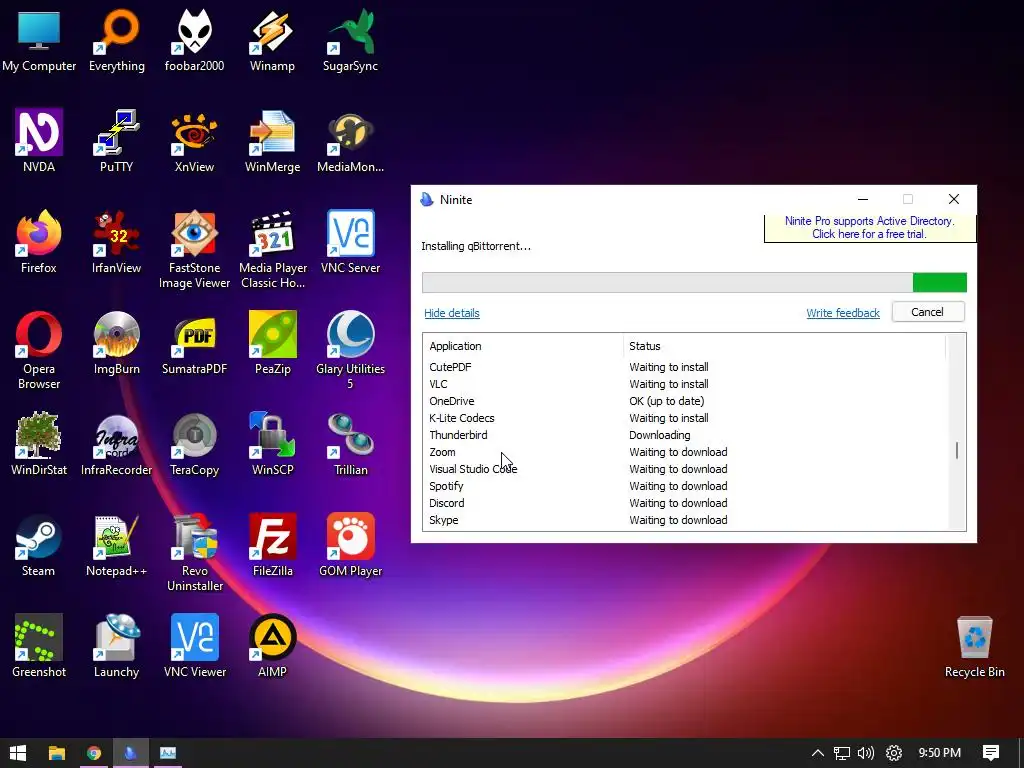Open the MediaMonkey desktop icon

coord(351,141)
